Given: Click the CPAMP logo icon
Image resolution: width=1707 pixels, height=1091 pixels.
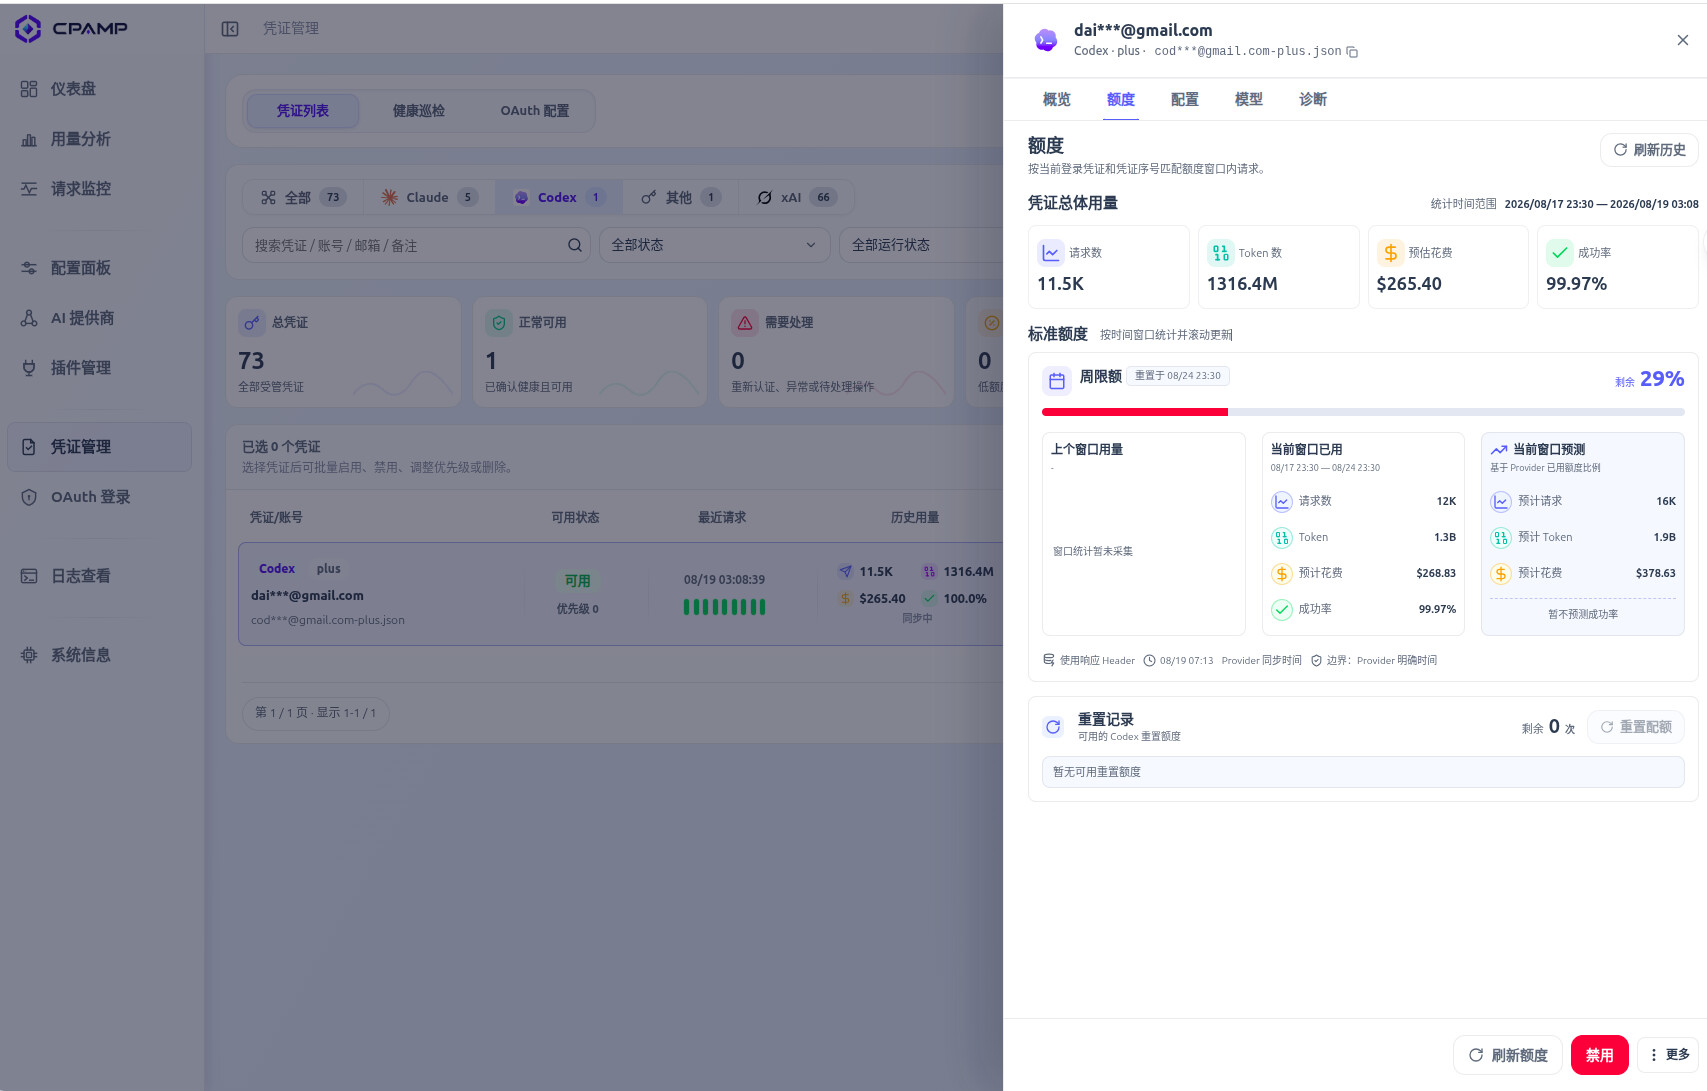Looking at the screenshot, I should (28, 28).
